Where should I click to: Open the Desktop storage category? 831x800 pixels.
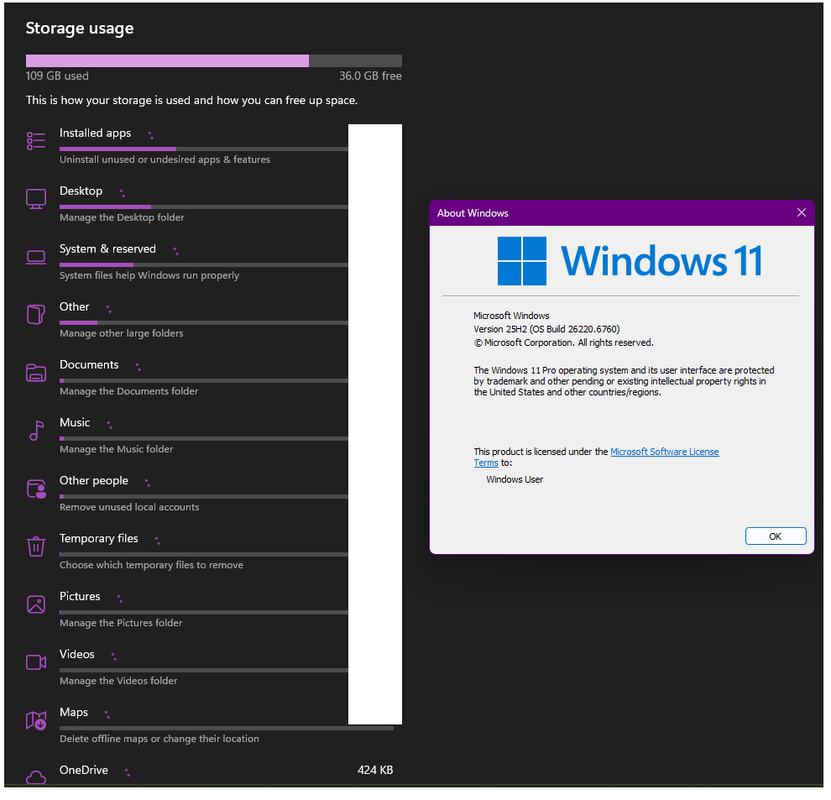(x=214, y=204)
